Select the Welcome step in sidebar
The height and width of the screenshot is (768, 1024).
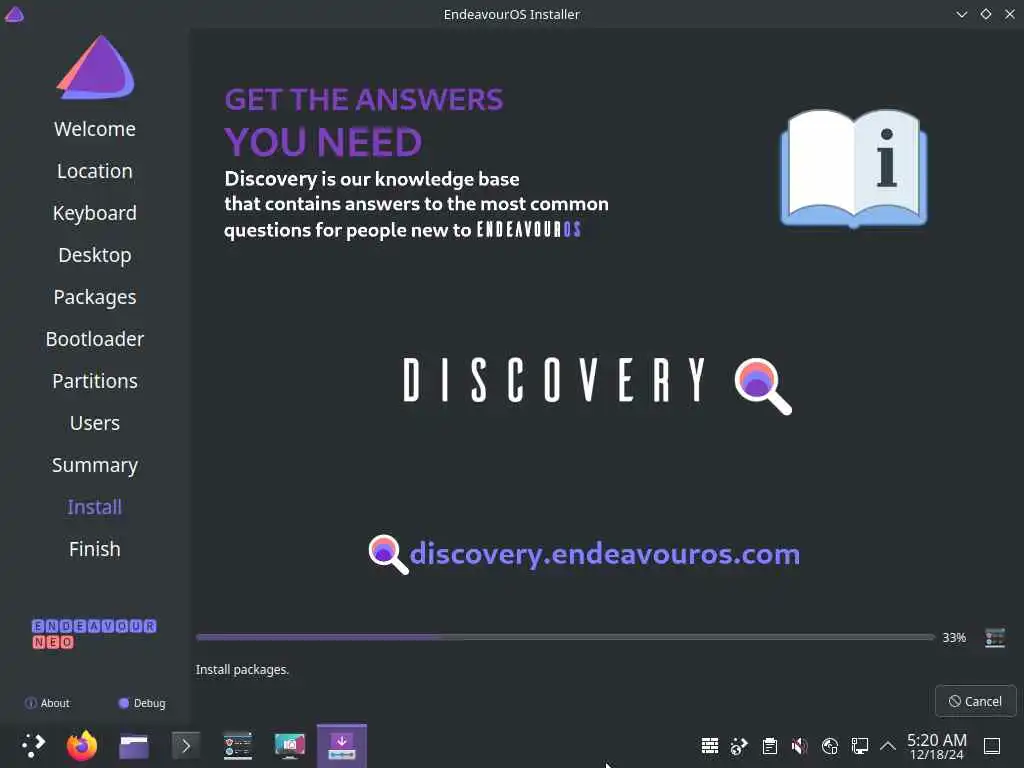[95, 129]
